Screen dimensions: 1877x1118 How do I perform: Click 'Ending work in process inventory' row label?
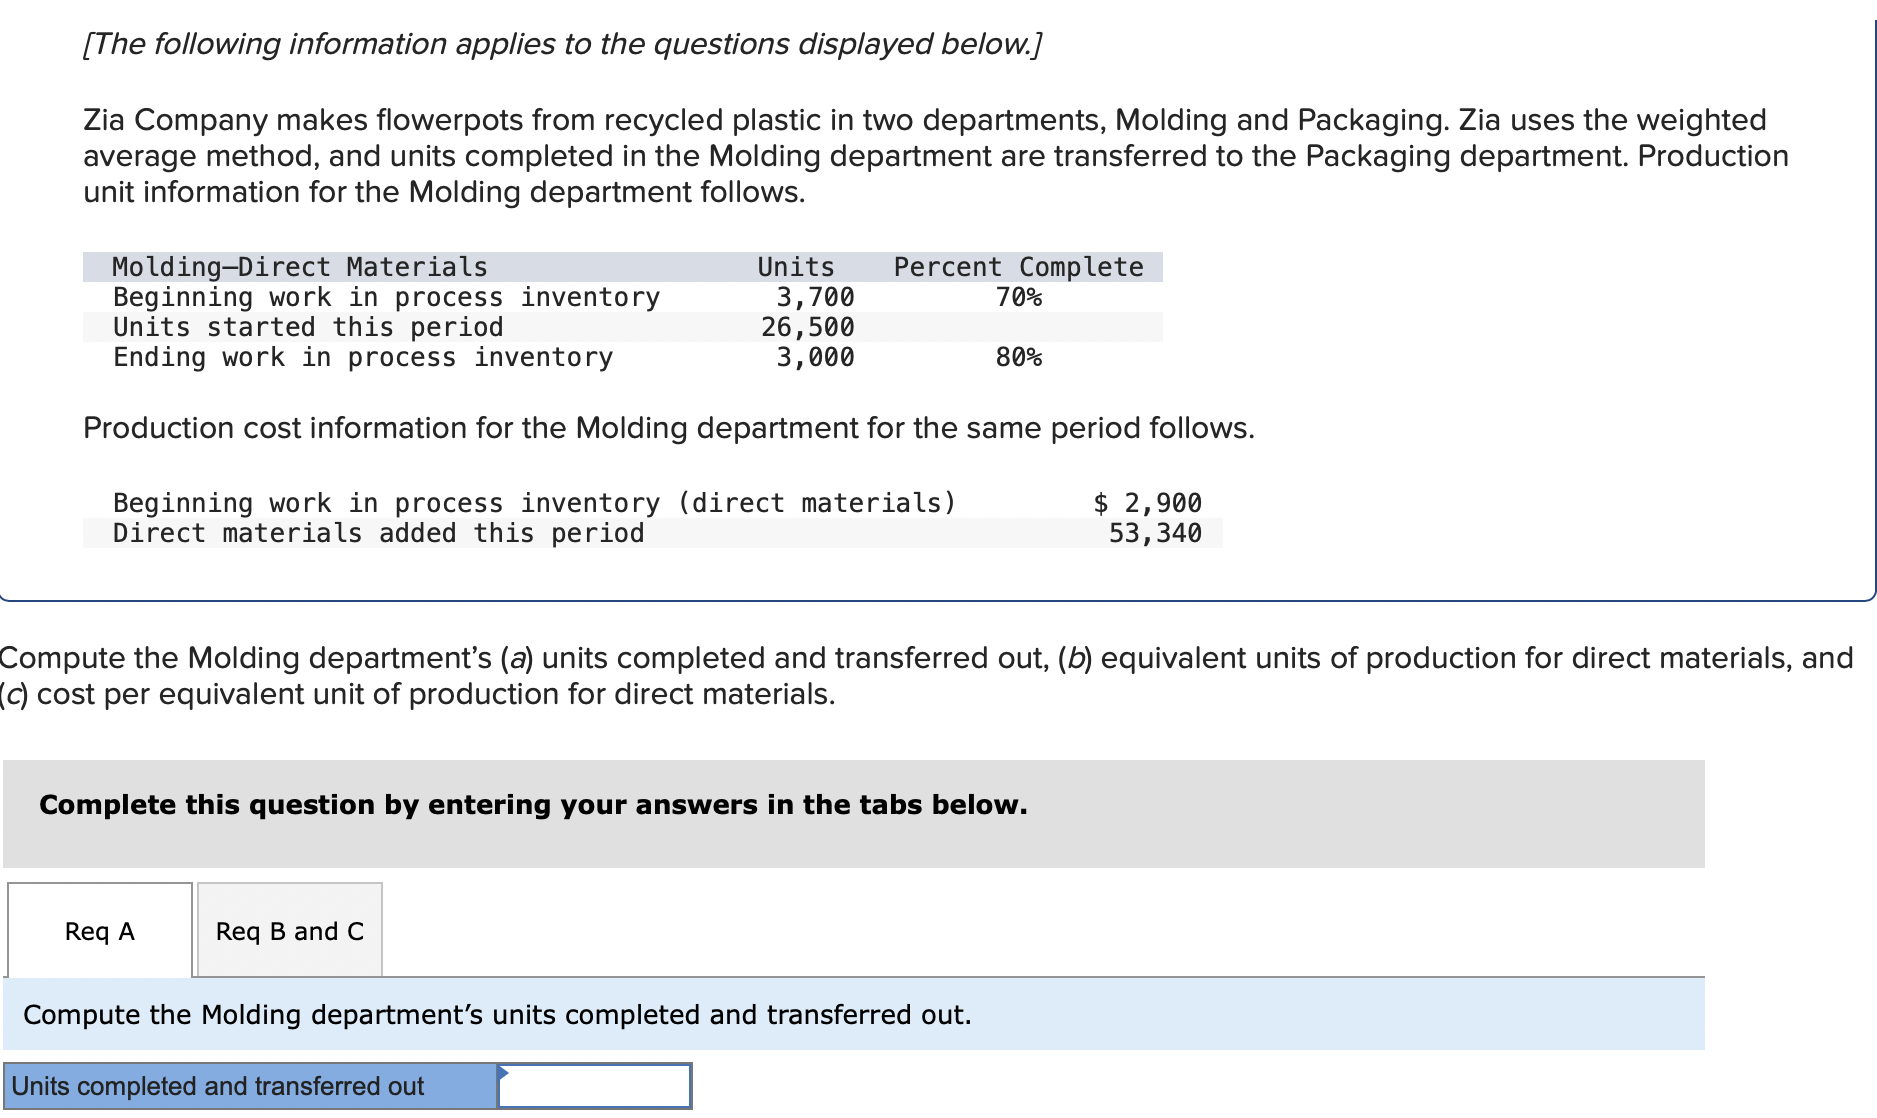363,357
